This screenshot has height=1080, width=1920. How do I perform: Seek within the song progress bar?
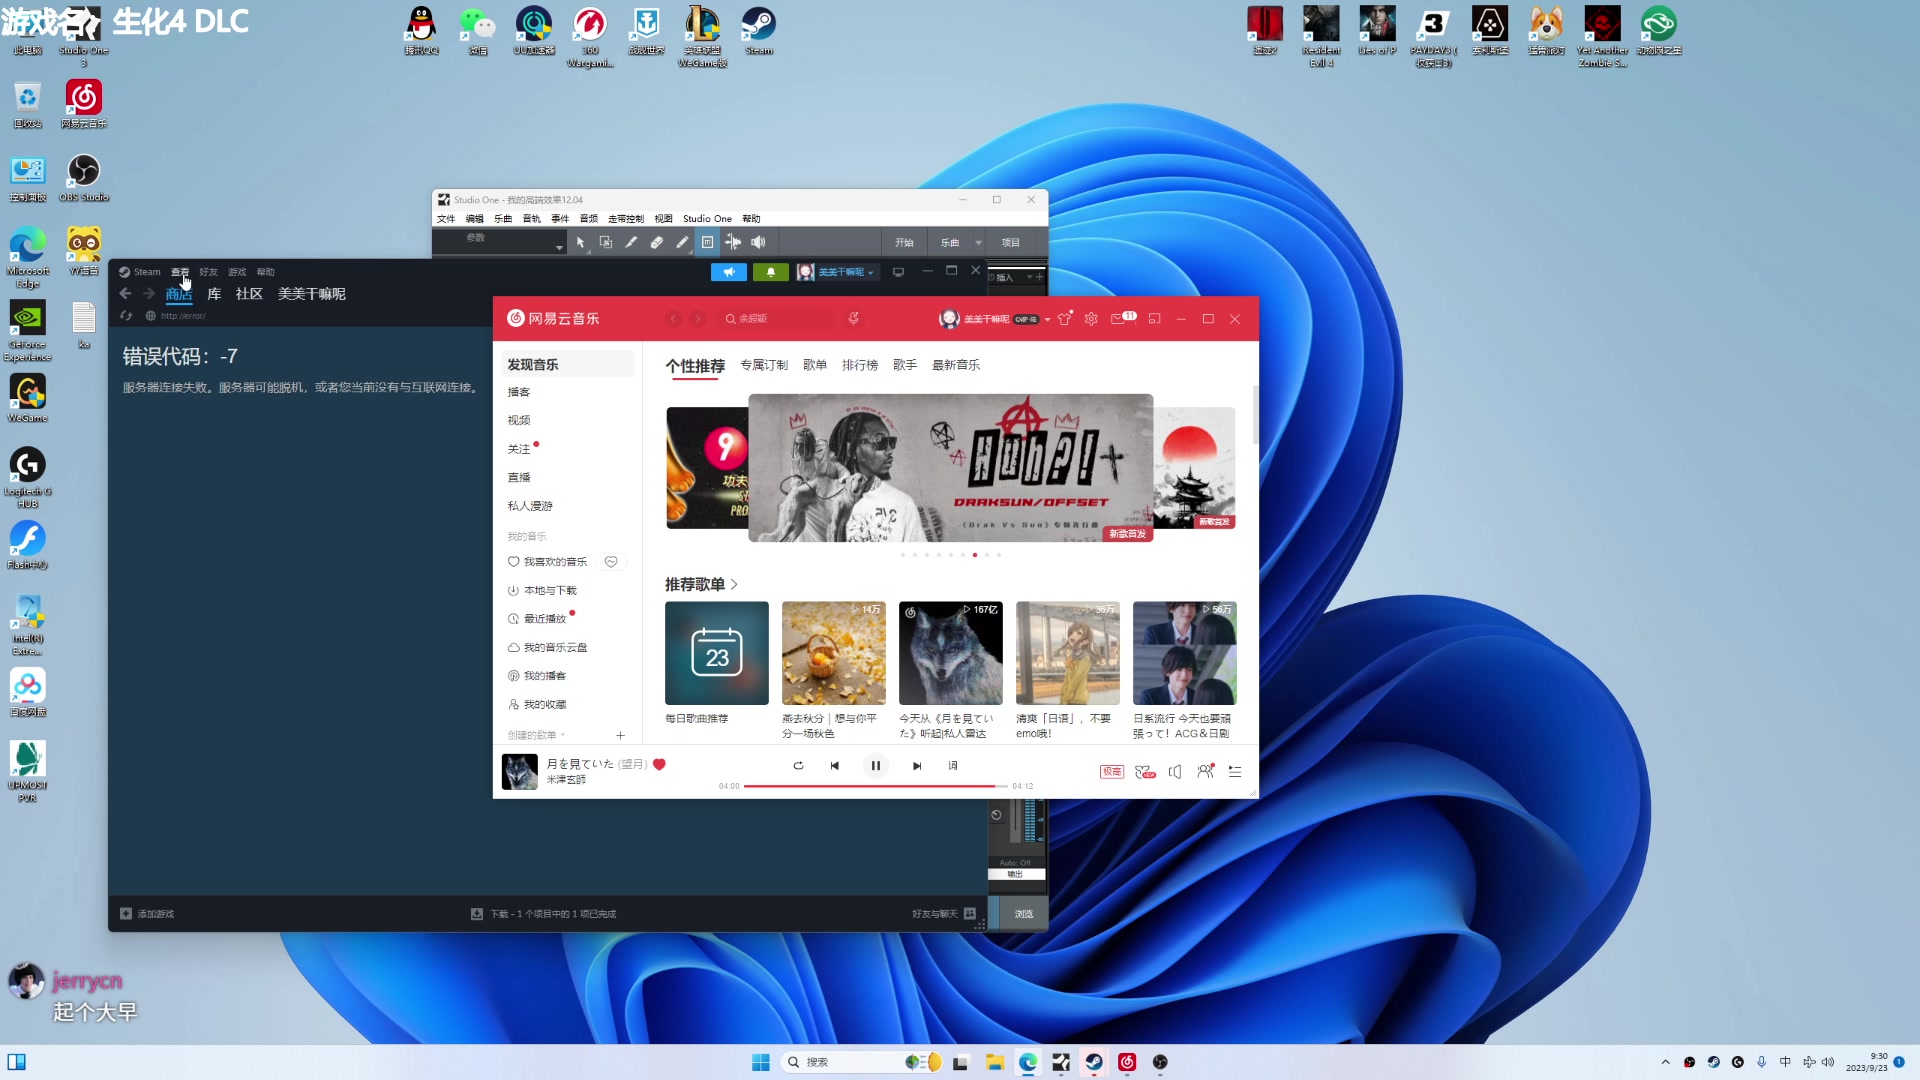(x=876, y=786)
